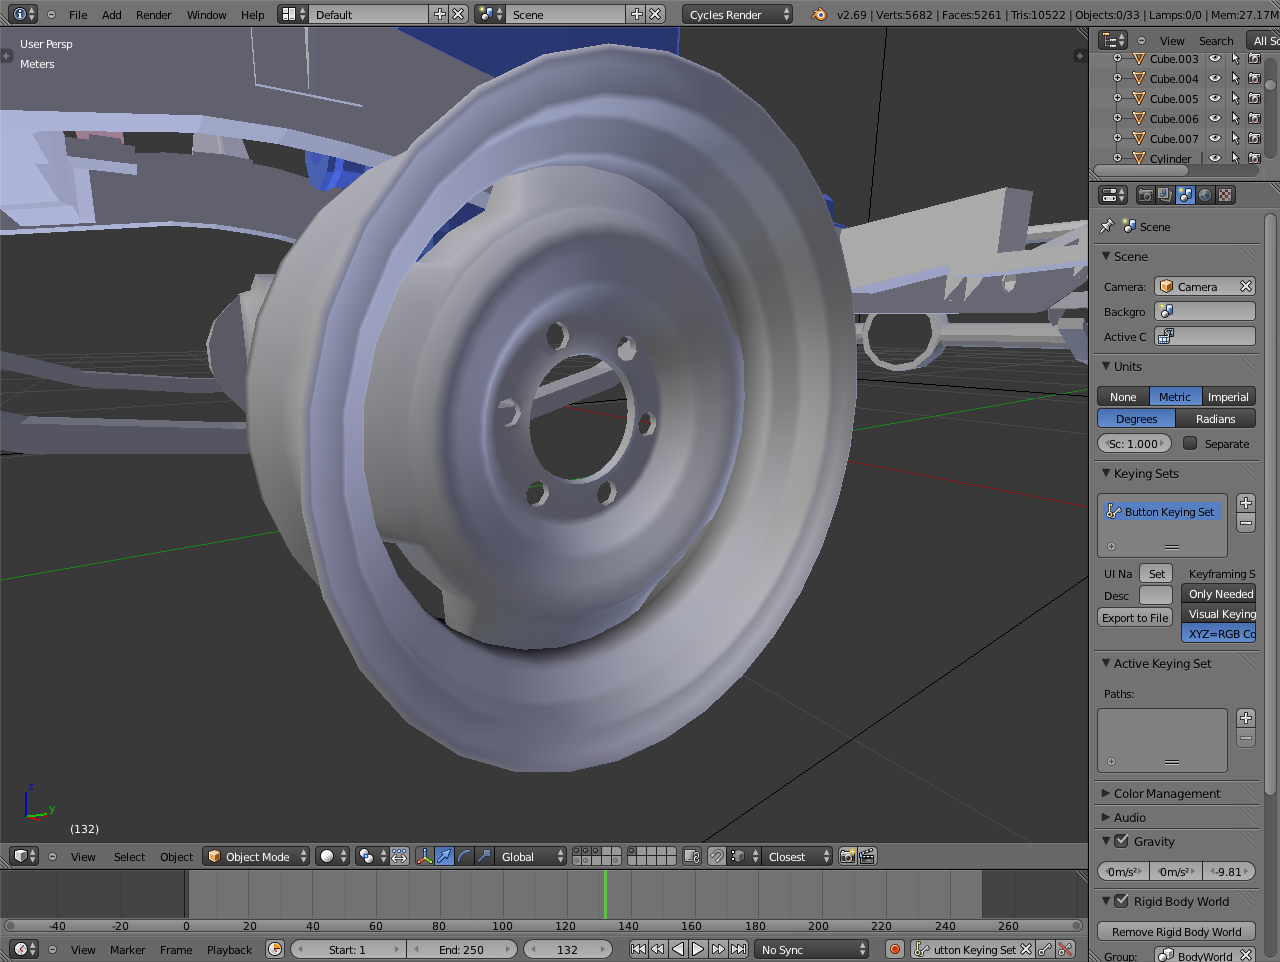The image size is (1280, 962).
Task: Open the No Sync playback dropdown
Action: point(812,949)
